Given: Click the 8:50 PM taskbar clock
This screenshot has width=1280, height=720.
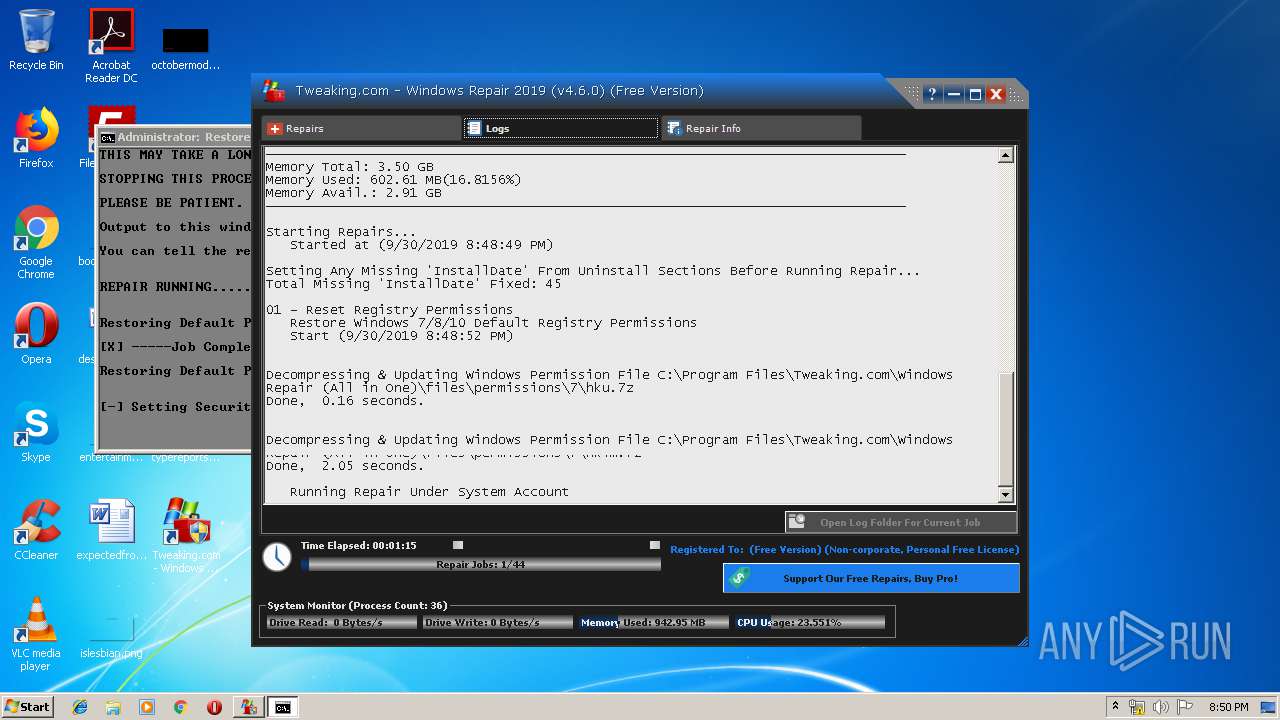Looking at the screenshot, I should point(1228,707).
